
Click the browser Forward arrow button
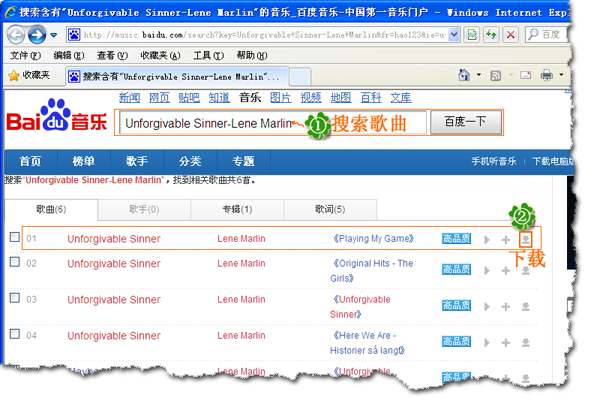(x=37, y=35)
